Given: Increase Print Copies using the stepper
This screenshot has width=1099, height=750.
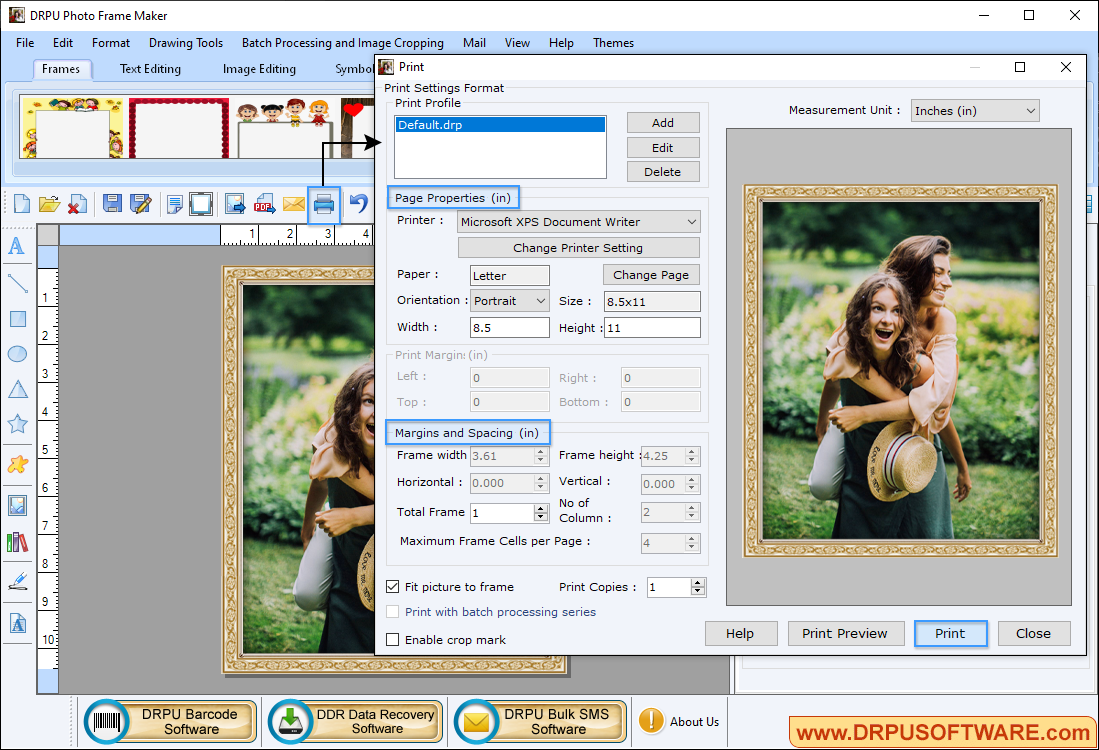Looking at the screenshot, I should click(698, 582).
